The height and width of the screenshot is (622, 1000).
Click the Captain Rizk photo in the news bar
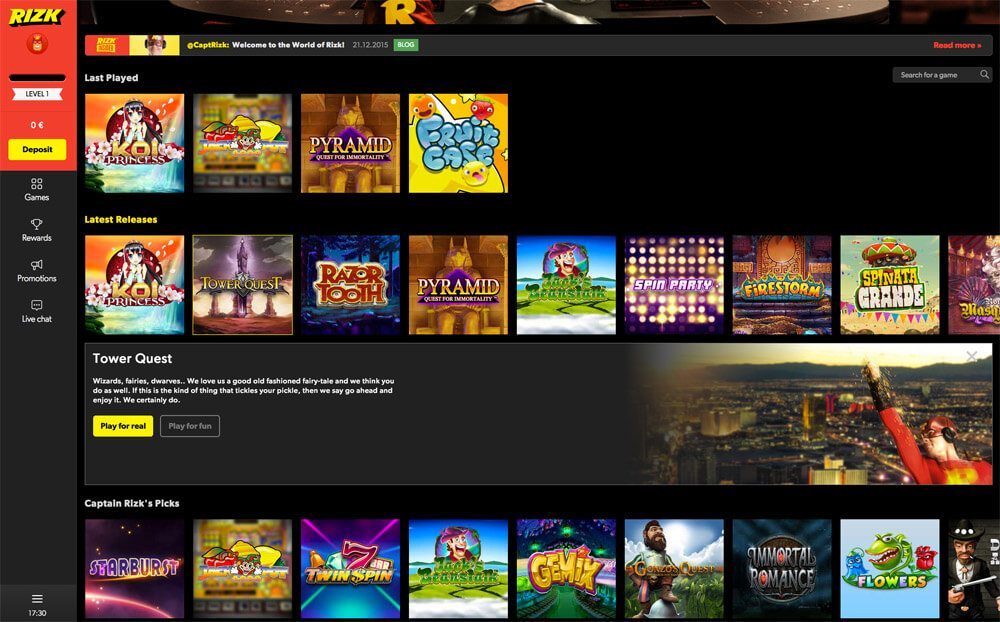[x=154, y=45]
